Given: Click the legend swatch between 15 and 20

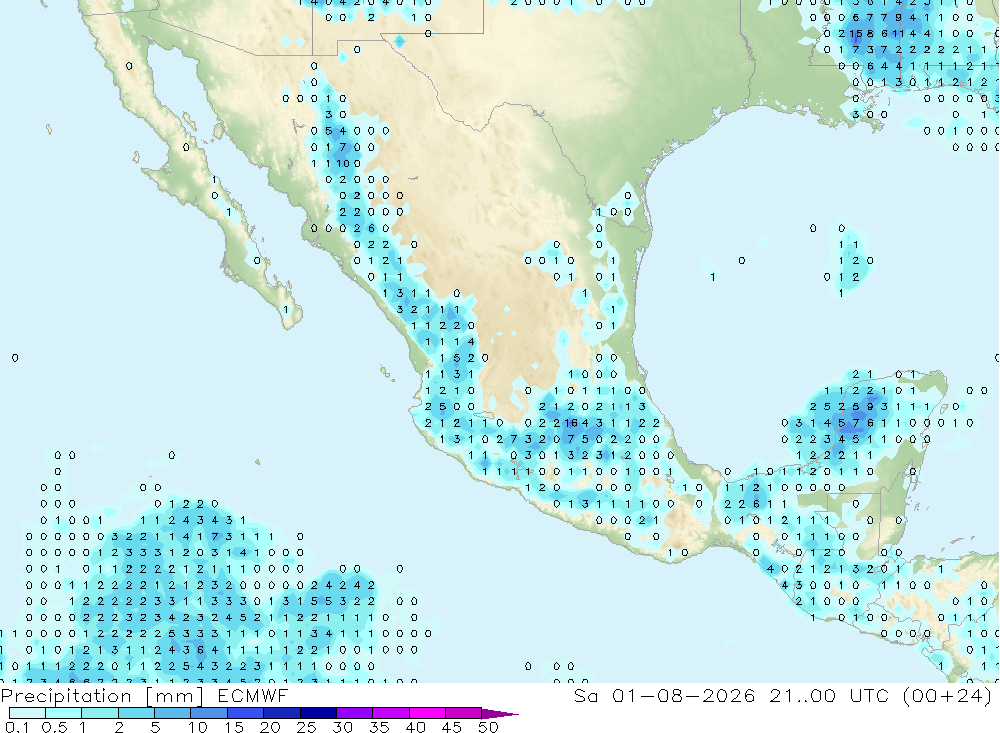Looking at the screenshot, I should [x=246, y=713].
